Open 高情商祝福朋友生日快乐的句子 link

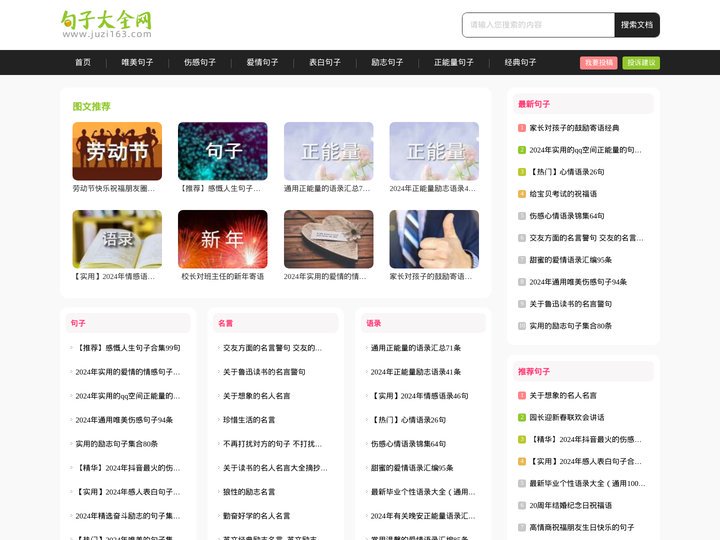(x=582, y=528)
